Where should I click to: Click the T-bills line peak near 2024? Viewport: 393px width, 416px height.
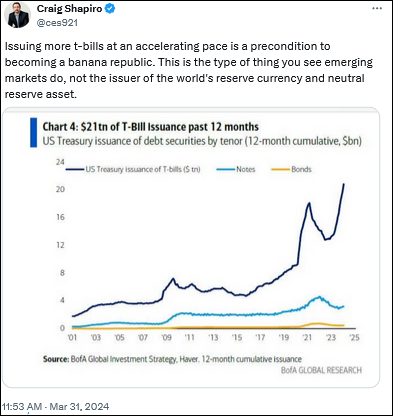click(344, 184)
